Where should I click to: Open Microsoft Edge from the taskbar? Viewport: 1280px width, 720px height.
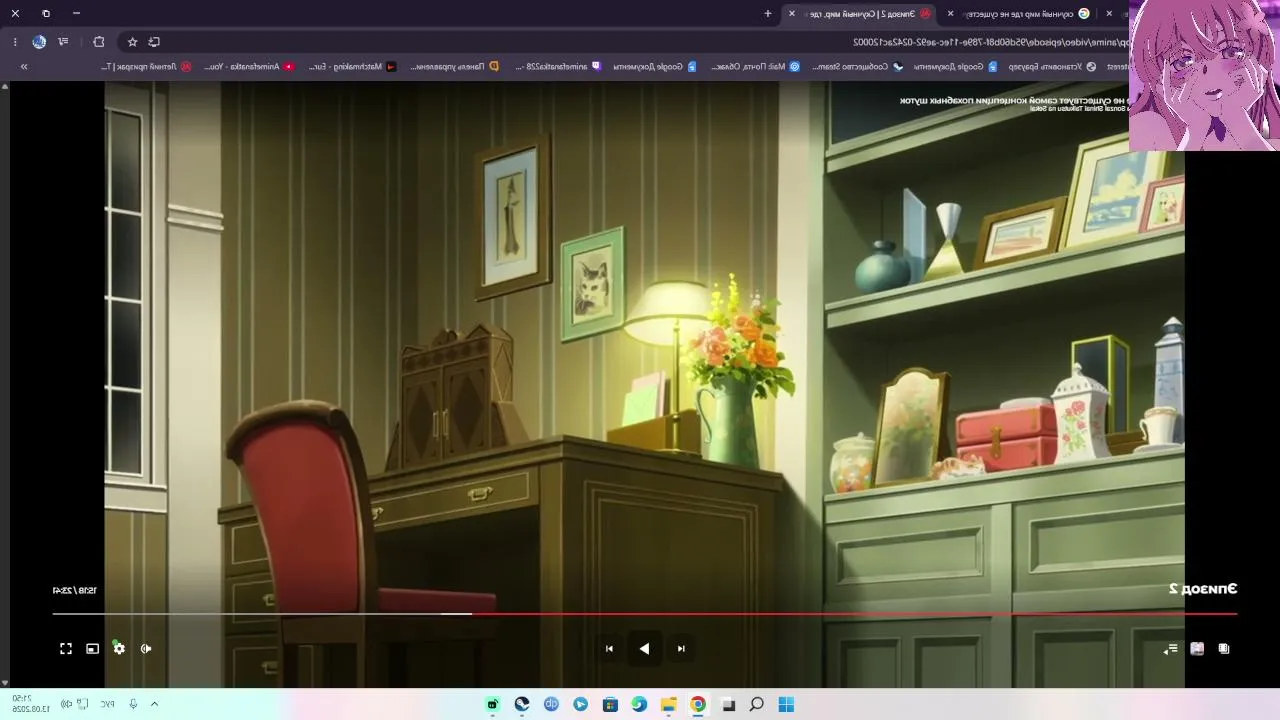point(639,705)
